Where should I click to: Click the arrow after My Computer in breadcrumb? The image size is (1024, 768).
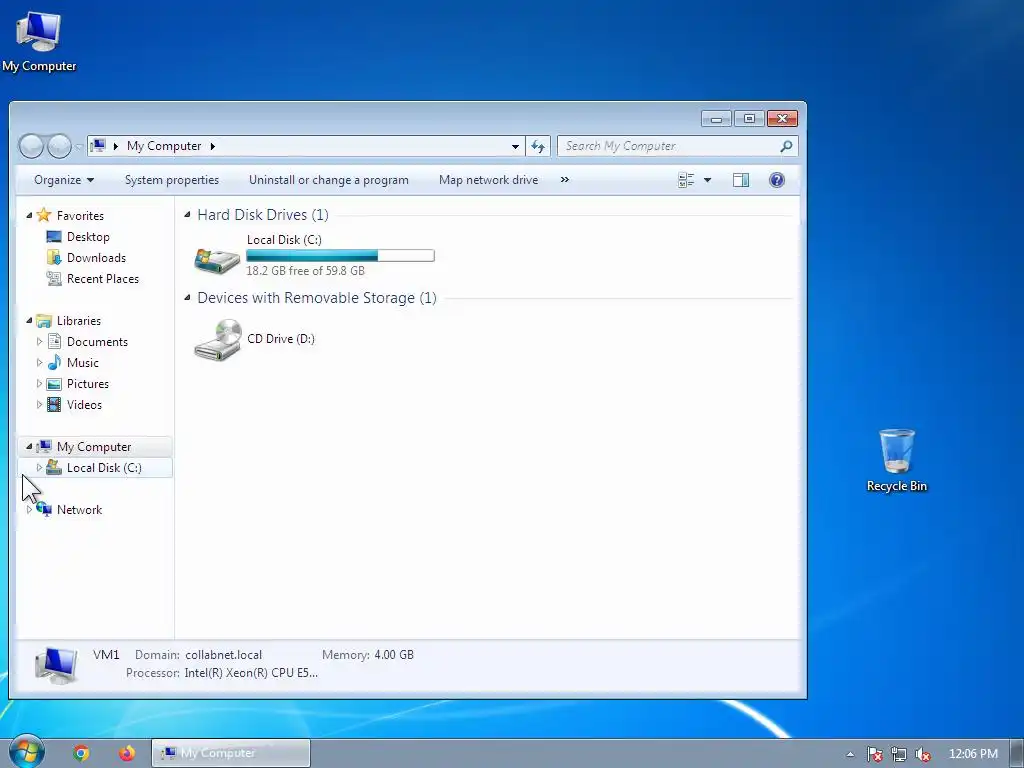coord(212,146)
